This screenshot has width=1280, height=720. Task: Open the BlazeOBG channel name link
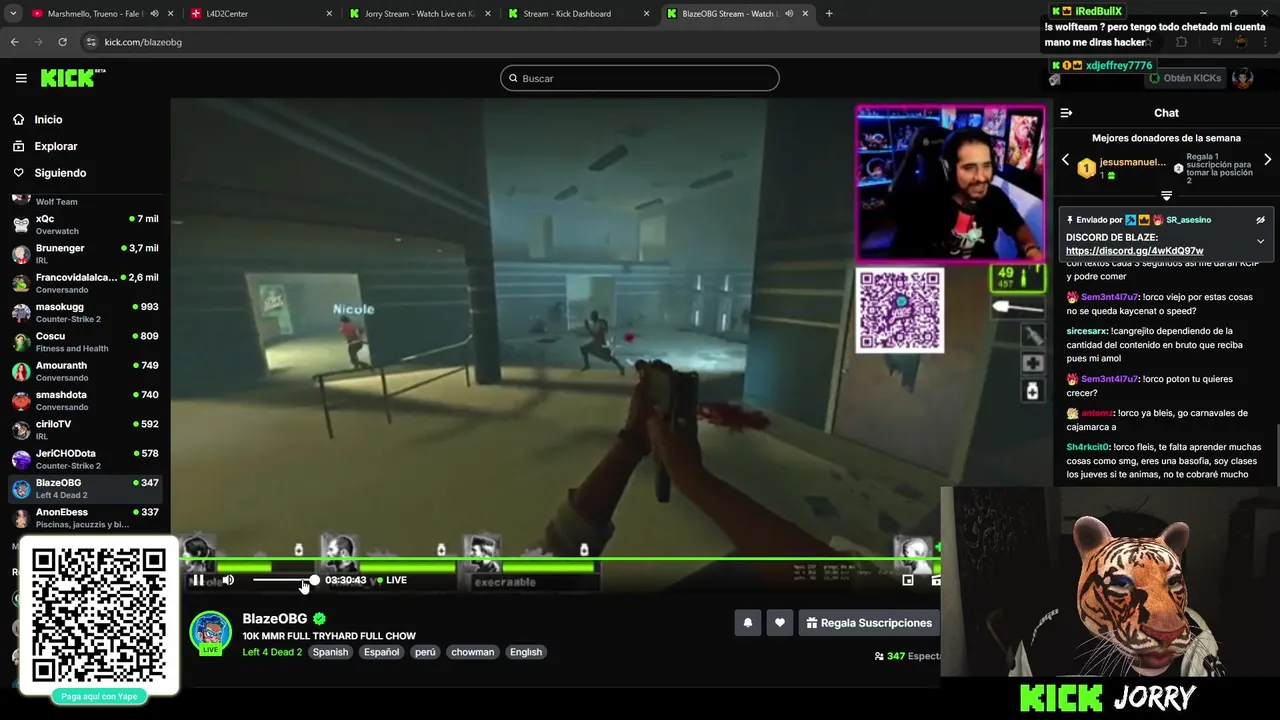click(275, 619)
